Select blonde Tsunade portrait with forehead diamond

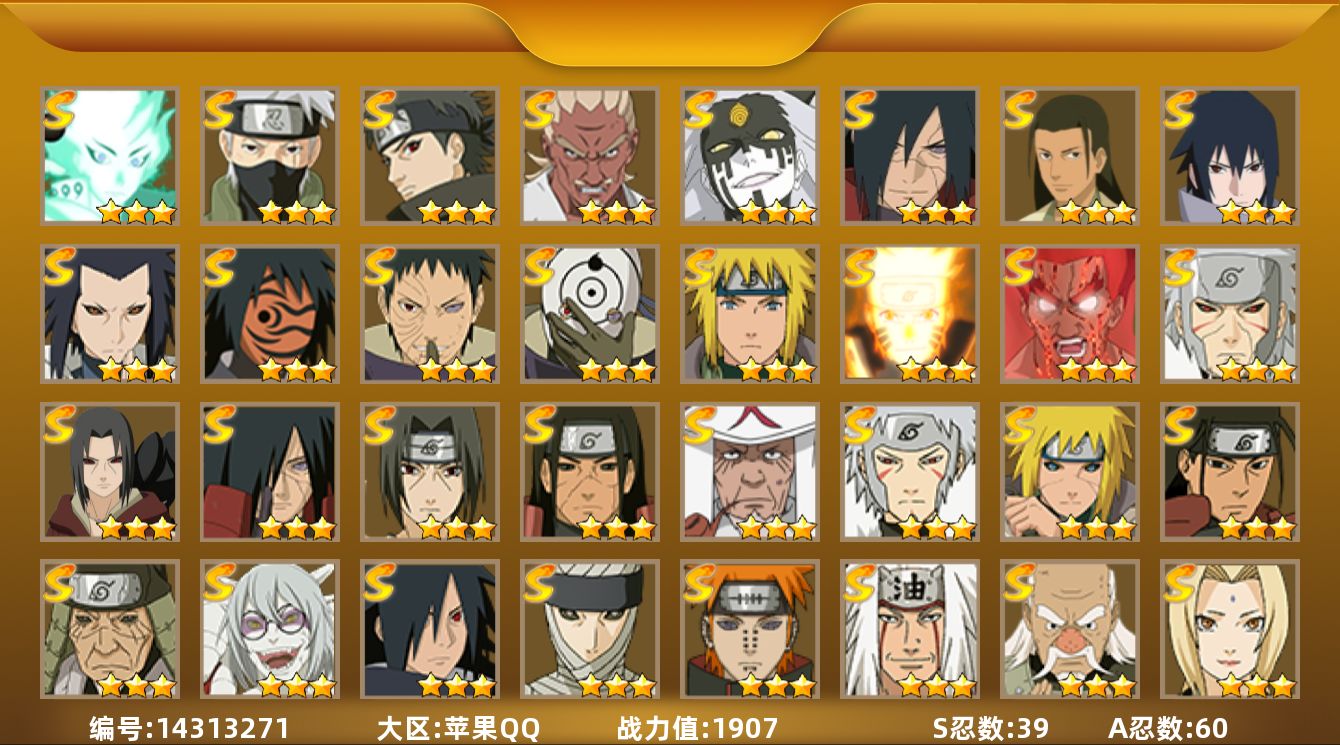coord(1230,630)
